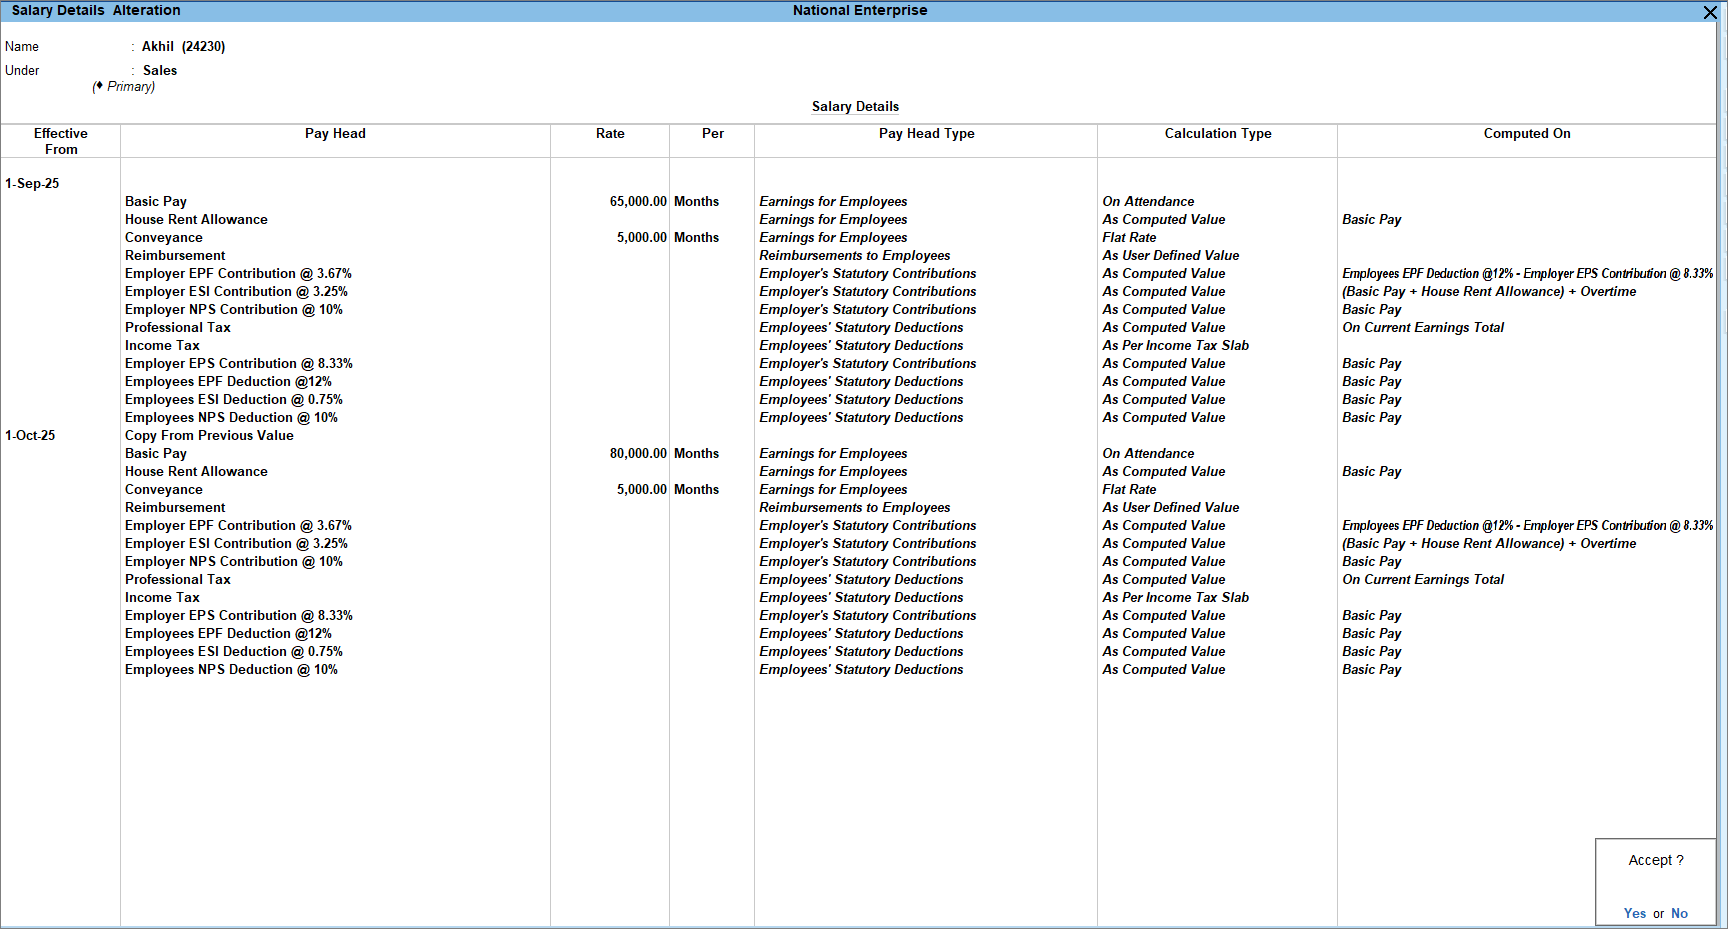Click Yes in the Accept prompt
The image size is (1728, 929).
click(1634, 913)
